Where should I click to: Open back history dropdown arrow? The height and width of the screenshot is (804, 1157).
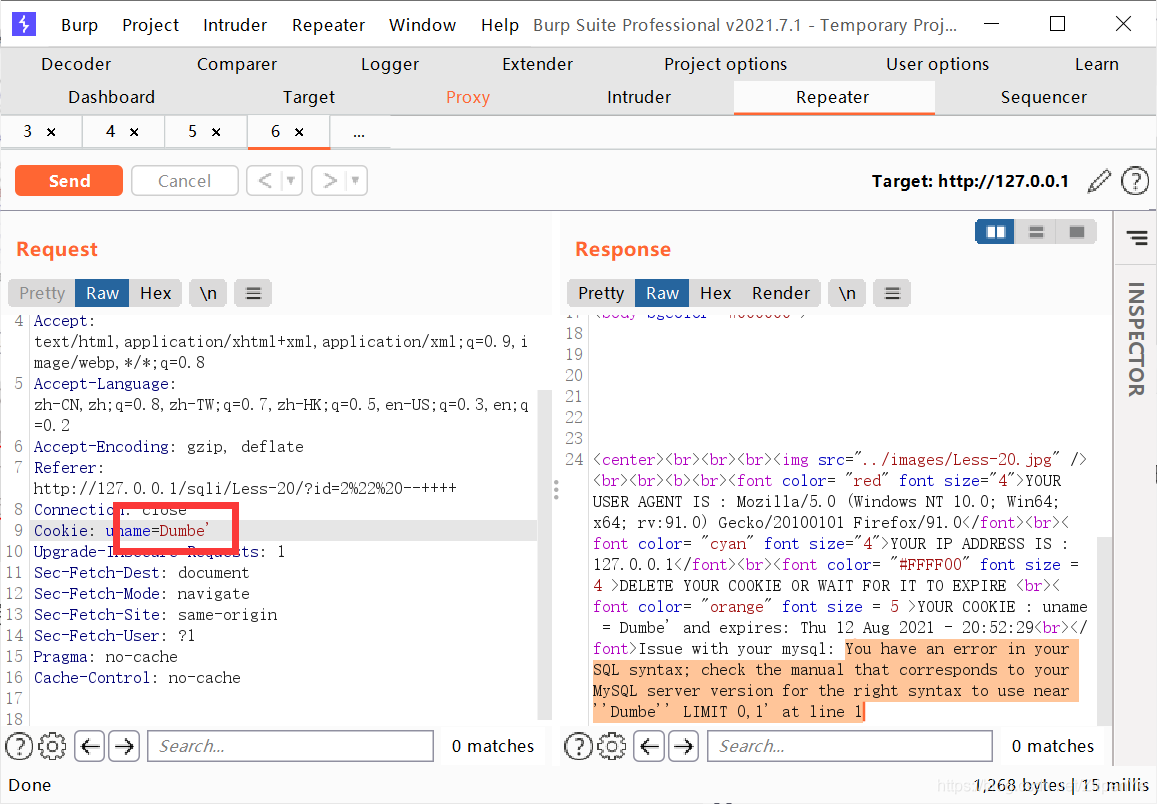pos(291,181)
